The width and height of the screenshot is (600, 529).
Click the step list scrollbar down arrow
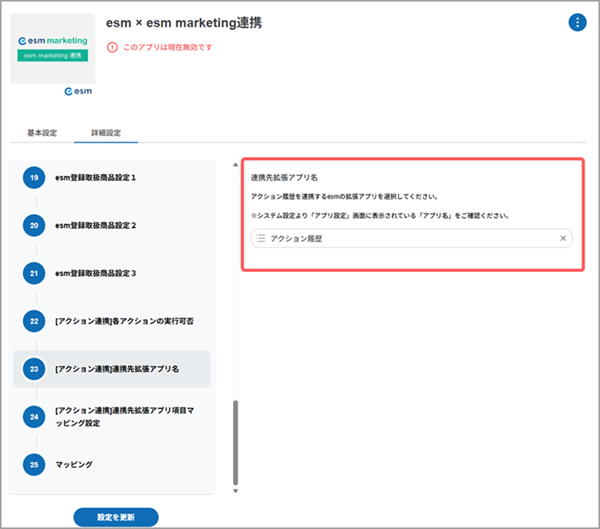236,490
